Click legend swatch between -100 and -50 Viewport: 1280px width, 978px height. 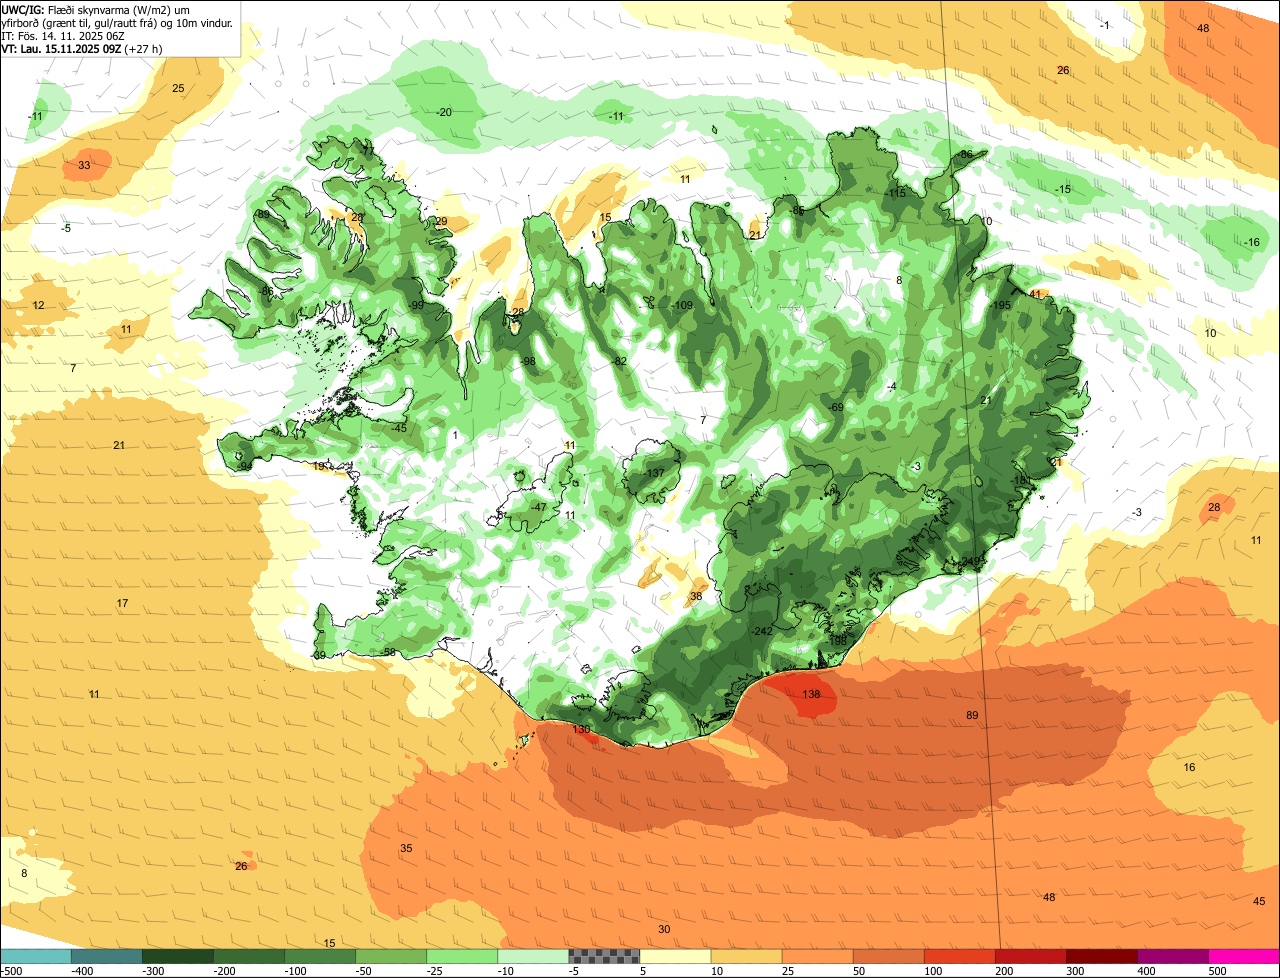point(320,956)
